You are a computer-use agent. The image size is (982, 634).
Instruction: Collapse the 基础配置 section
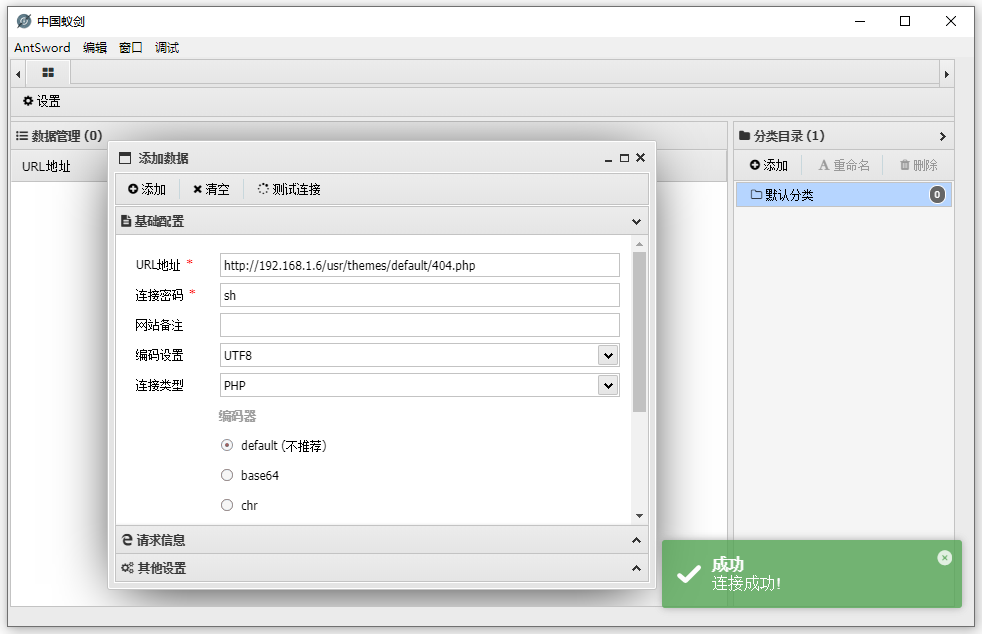click(636, 221)
